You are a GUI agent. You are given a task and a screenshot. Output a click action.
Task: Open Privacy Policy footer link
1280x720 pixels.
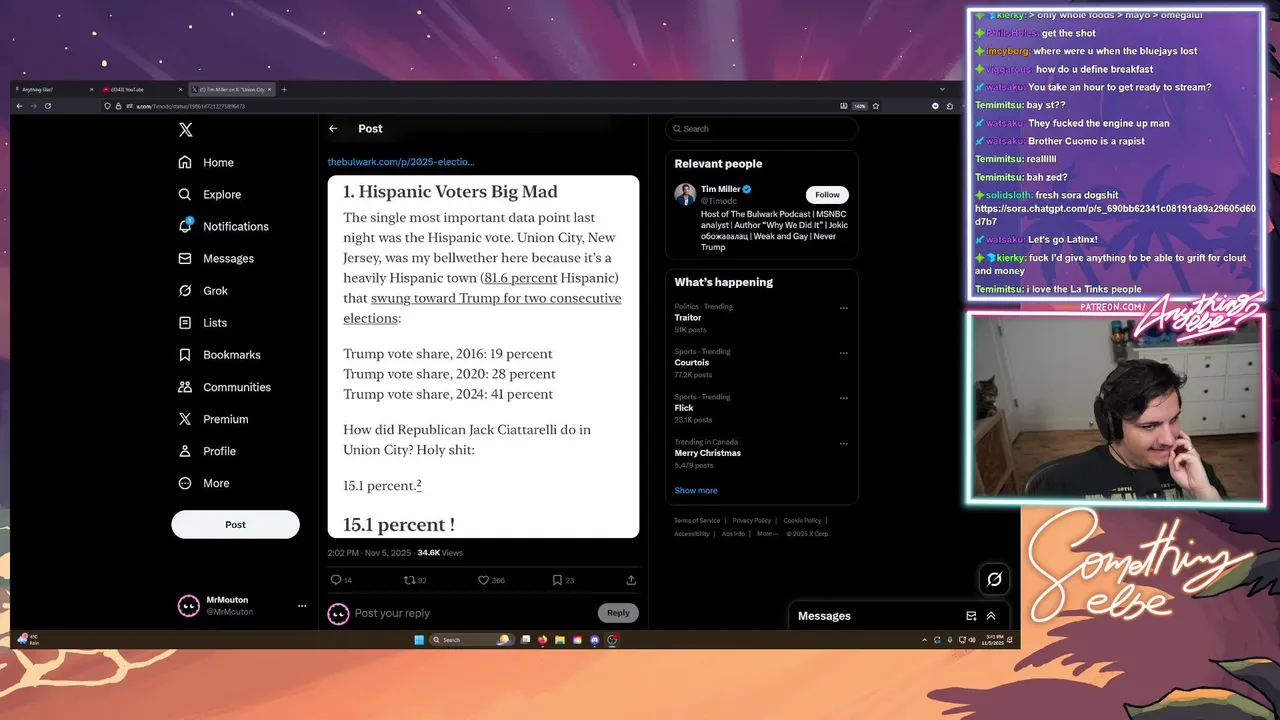(751, 520)
